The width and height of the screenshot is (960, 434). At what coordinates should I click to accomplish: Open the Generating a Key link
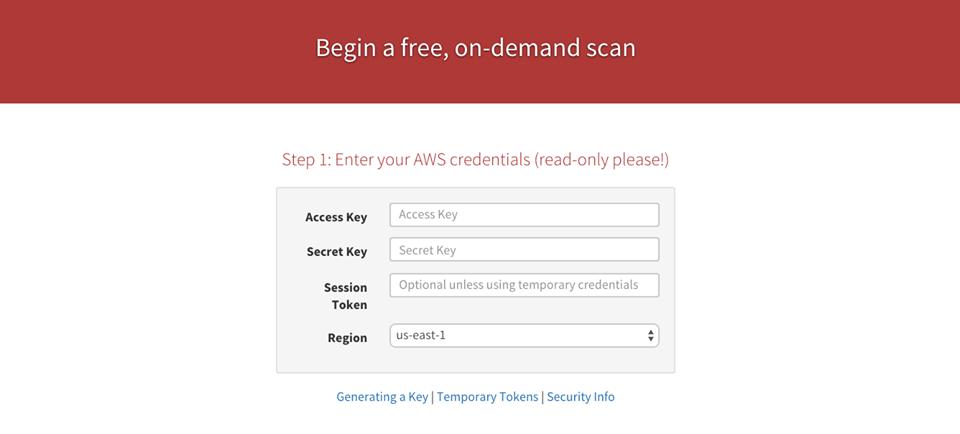pos(382,397)
